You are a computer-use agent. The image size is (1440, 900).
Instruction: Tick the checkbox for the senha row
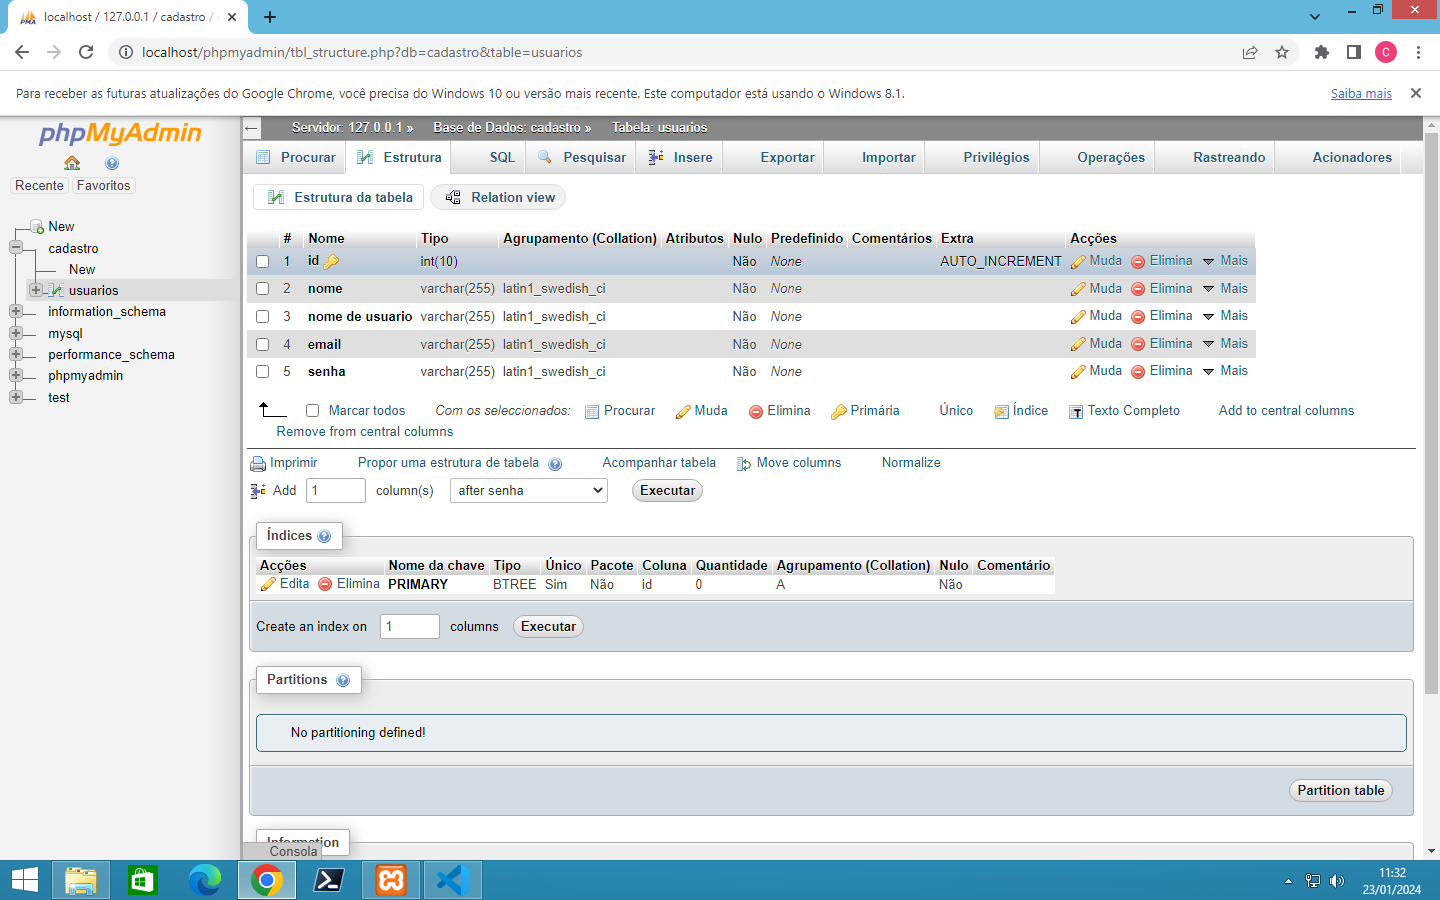262,372
